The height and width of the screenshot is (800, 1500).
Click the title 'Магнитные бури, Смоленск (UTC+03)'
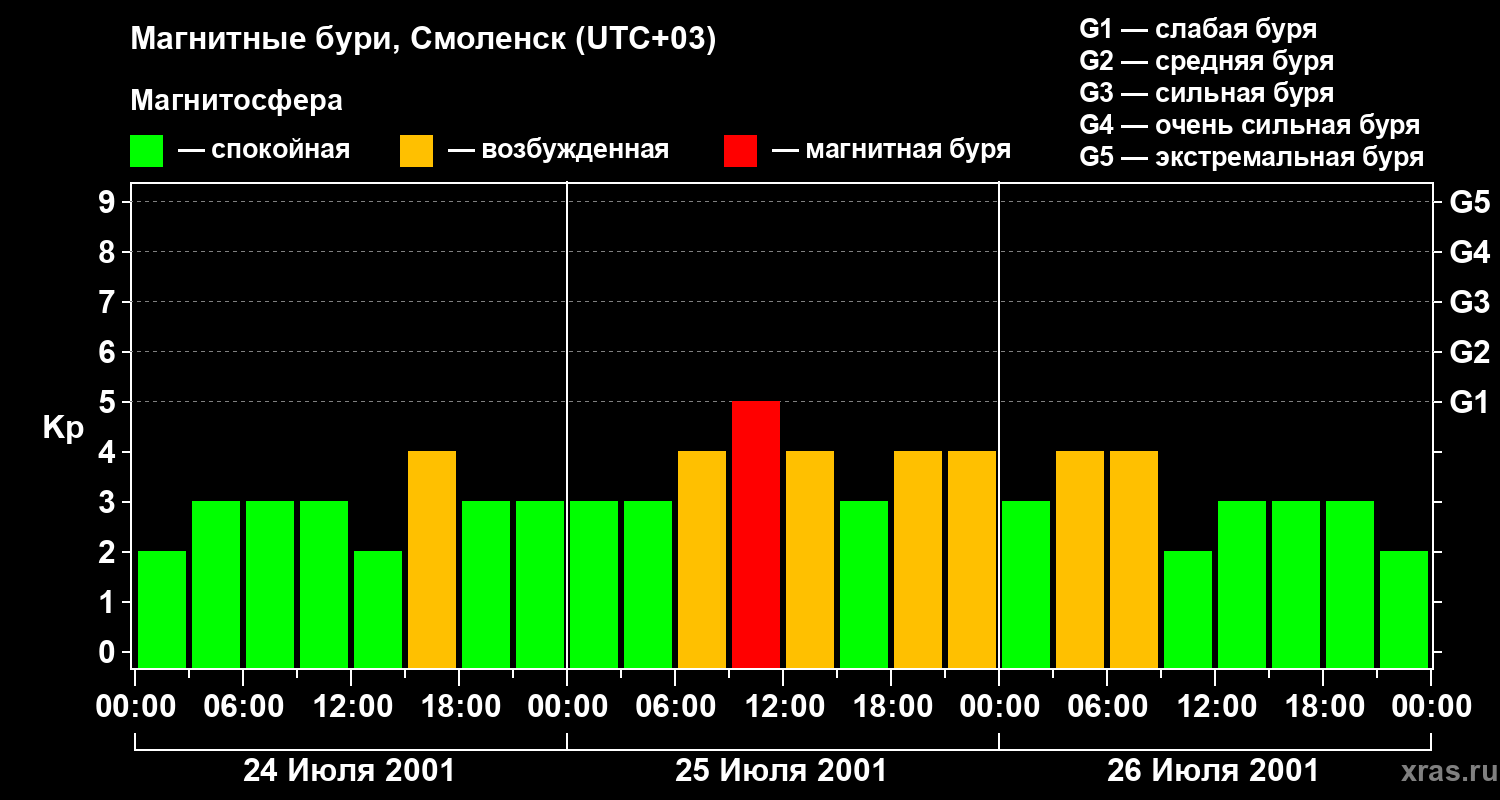tap(424, 40)
